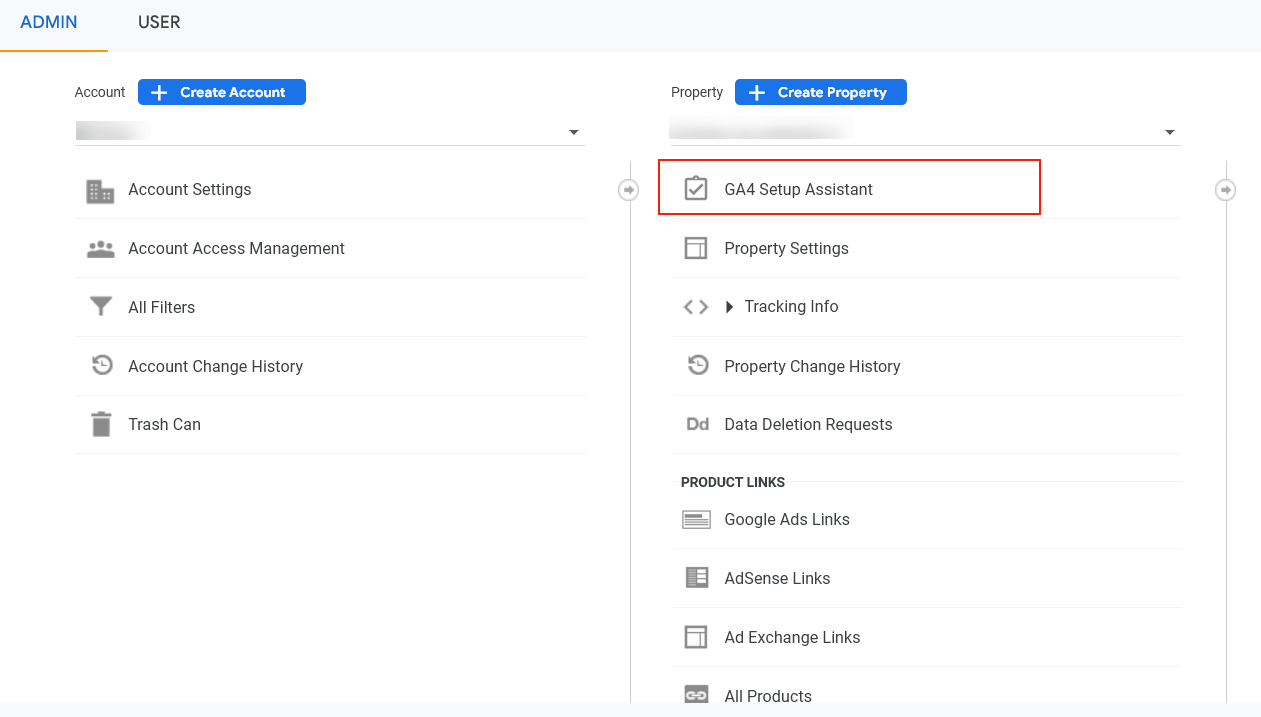This screenshot has width=1261, height=717.
Task: Open the Account selector dropdown
Action: [574, 131]
